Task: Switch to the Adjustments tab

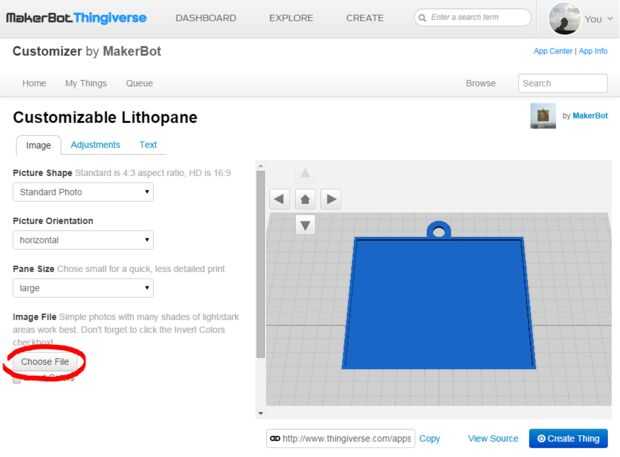Action: coord(95,145)
